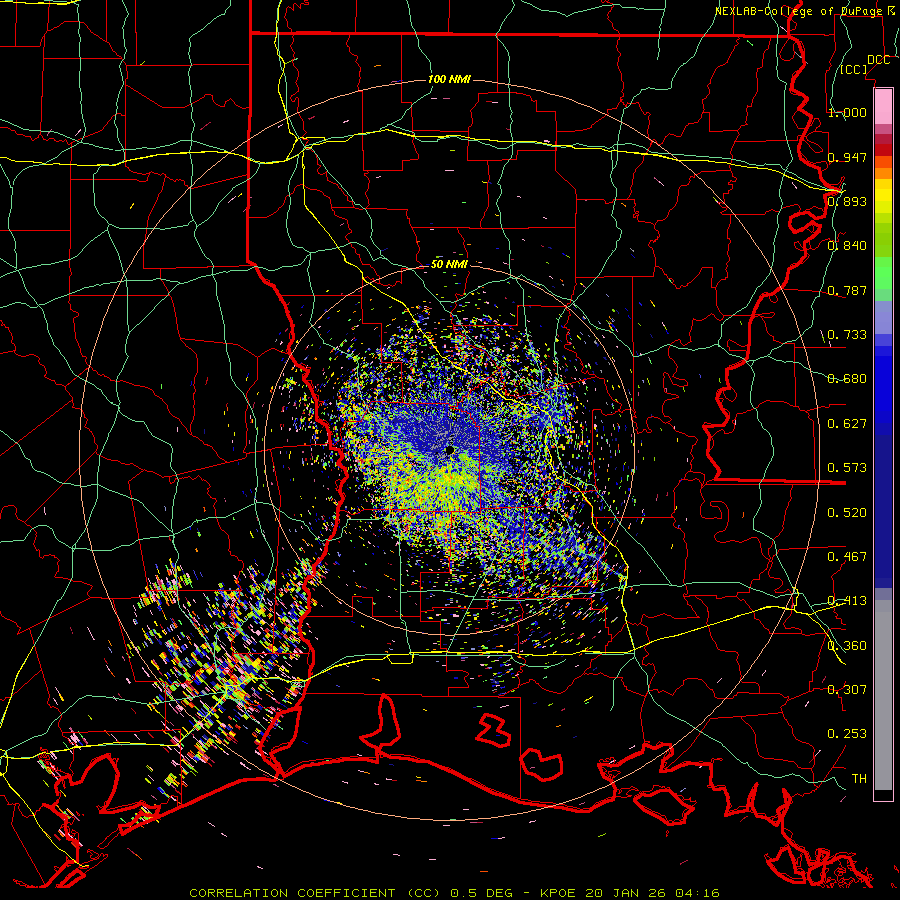
Task: Pick the red segment of the color scale
Action: (x=883, y=150)
